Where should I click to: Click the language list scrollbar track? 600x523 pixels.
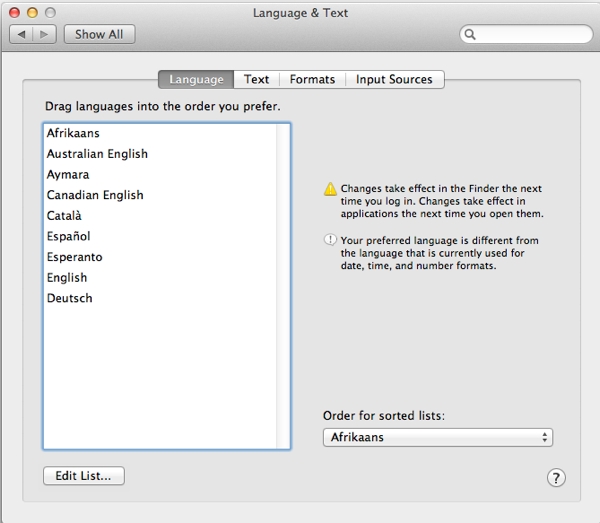(x=283, y=286)
